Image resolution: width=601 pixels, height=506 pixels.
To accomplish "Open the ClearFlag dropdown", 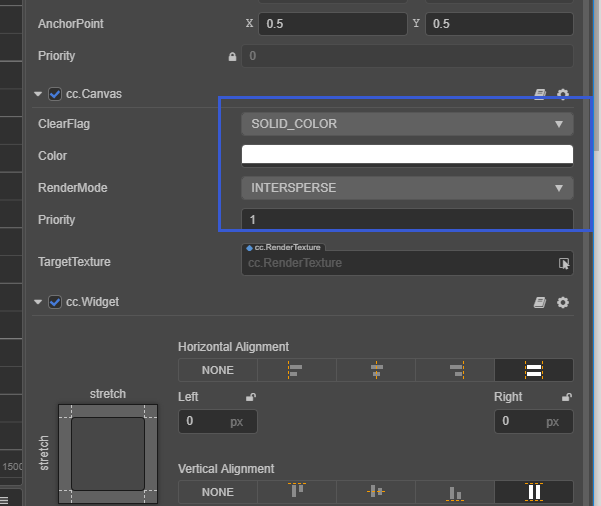I will tap(407, 124).
